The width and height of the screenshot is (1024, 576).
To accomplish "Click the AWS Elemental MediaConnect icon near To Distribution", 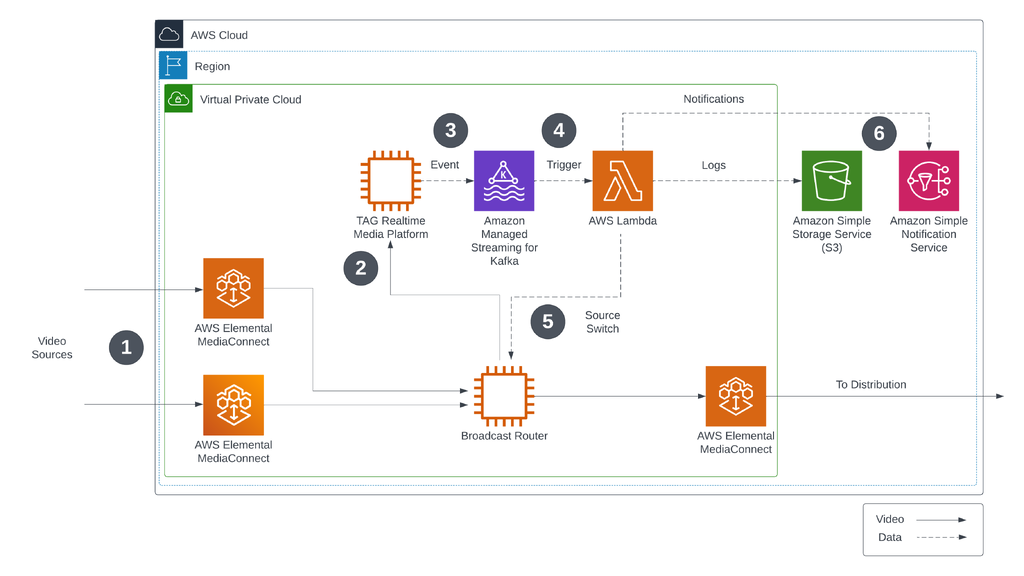I will (x=736, y=396).
